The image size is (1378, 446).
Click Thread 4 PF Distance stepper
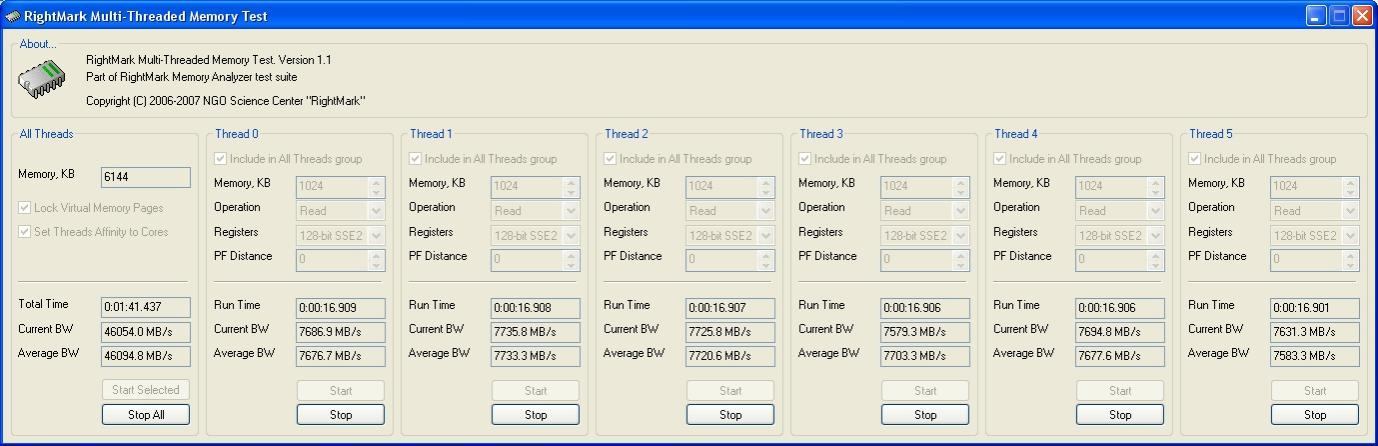[1156, 260]
